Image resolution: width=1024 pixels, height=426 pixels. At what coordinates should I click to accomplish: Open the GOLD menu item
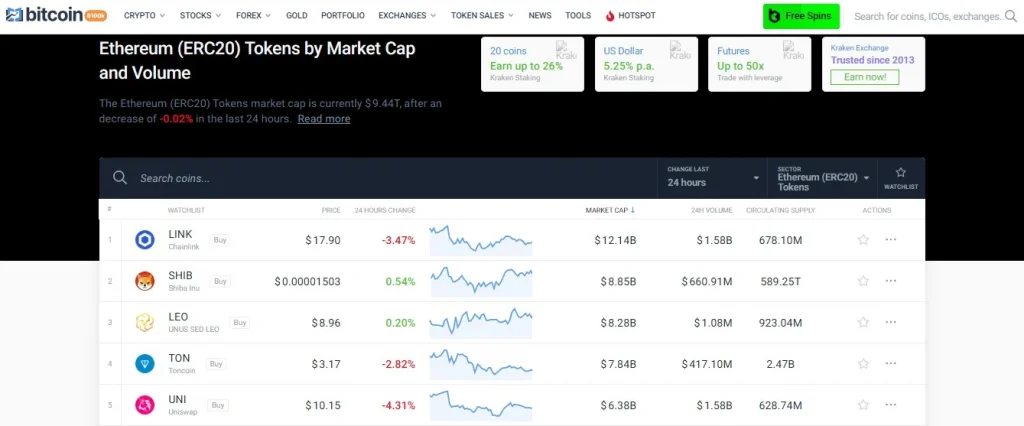tap(296, 16)
